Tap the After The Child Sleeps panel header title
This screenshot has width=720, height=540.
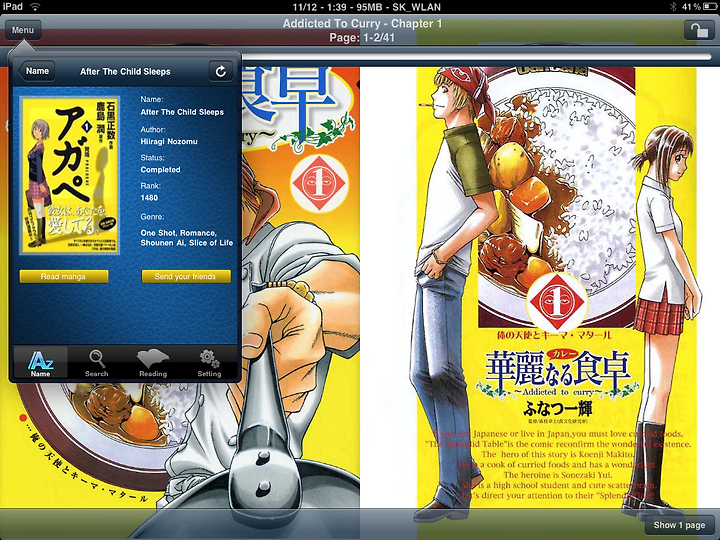(x=125, y=72)
